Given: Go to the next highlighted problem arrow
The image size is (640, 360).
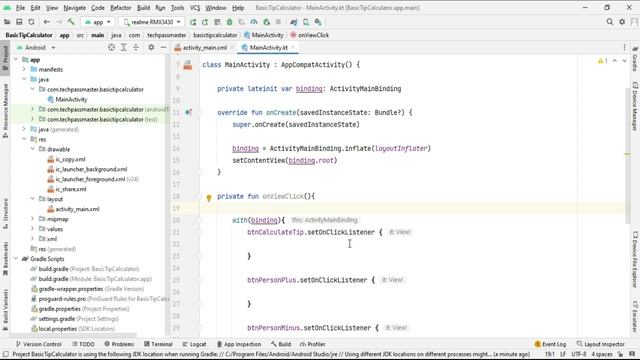Looking at the screenshot, I should click(624, 61).
